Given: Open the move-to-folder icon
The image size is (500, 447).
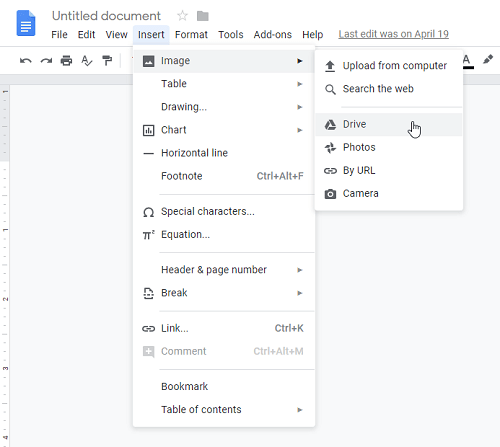Looking at the screenshot, I should click(x=203, y=16).
